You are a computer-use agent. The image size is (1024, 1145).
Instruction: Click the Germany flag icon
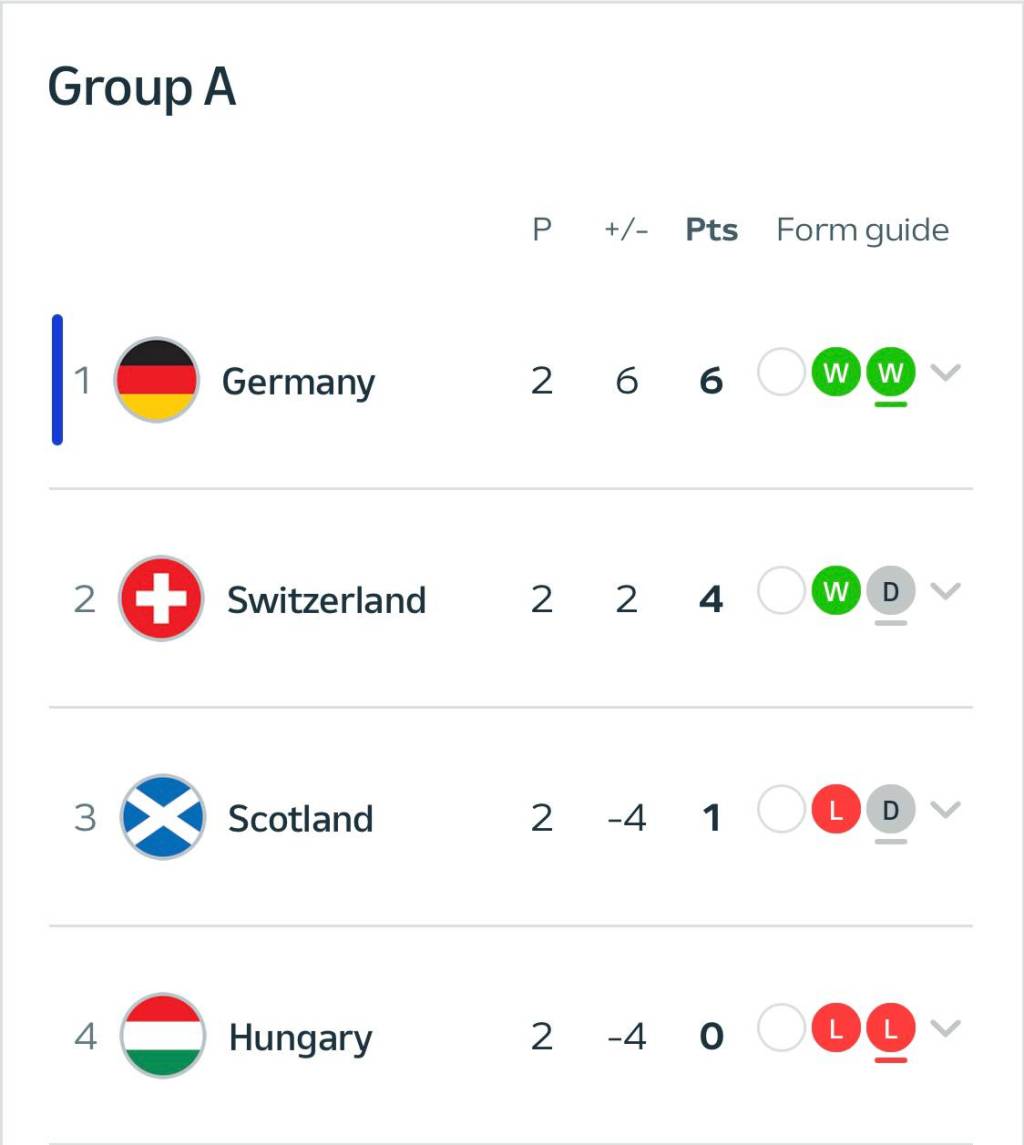tap(156, 380)
